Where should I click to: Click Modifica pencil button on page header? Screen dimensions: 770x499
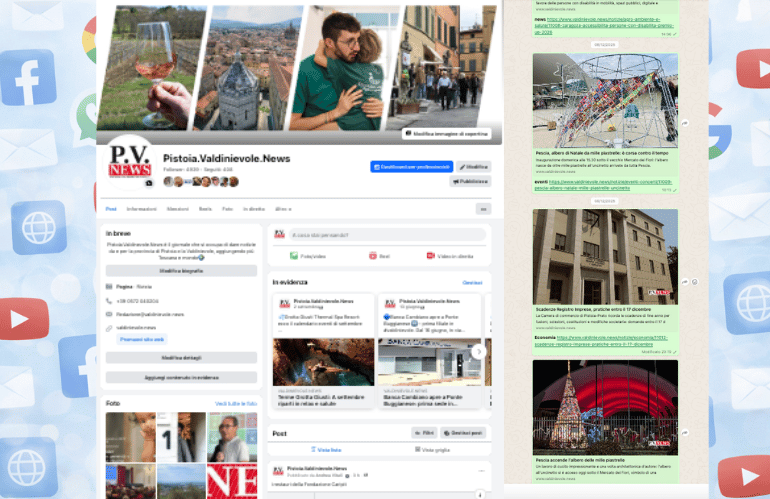(x=473, y=167)
